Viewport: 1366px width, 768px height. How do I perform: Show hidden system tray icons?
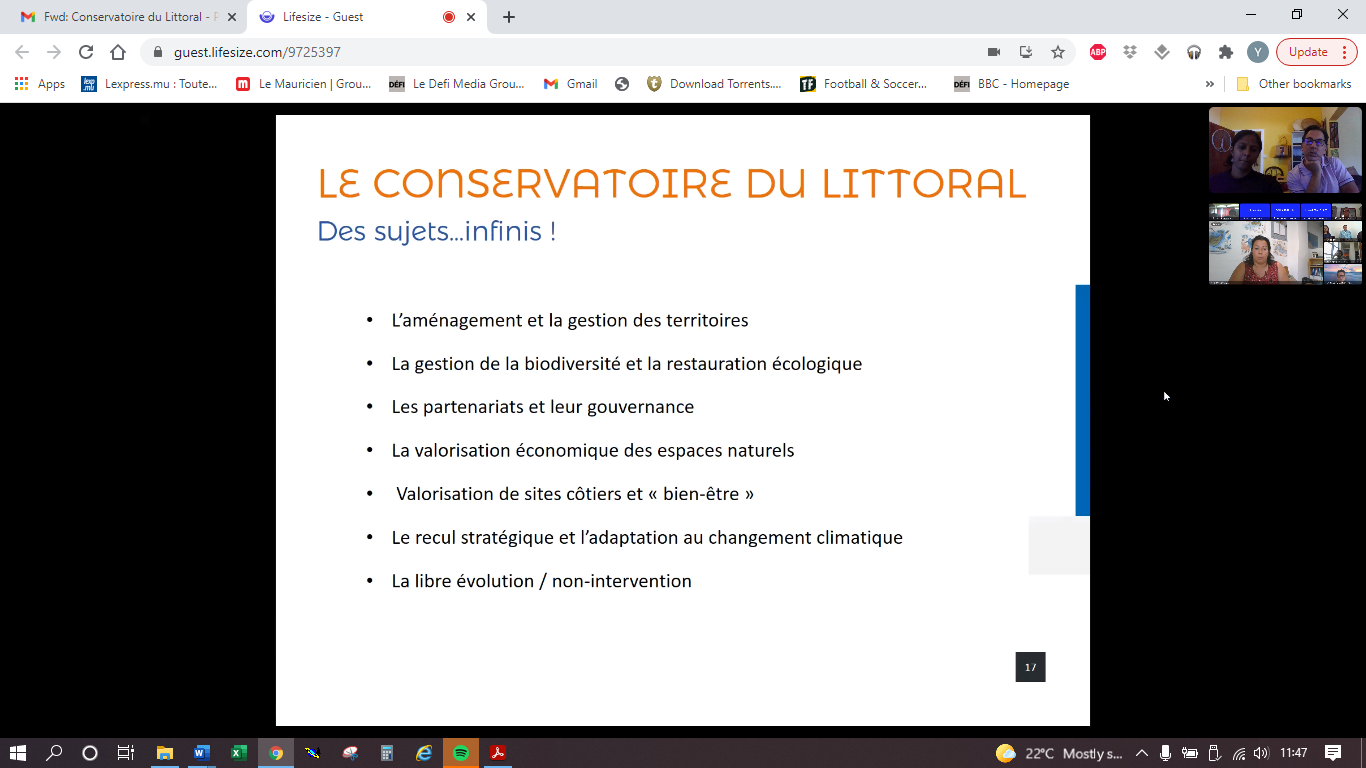pyautogui.click(x=1142, y=753)
